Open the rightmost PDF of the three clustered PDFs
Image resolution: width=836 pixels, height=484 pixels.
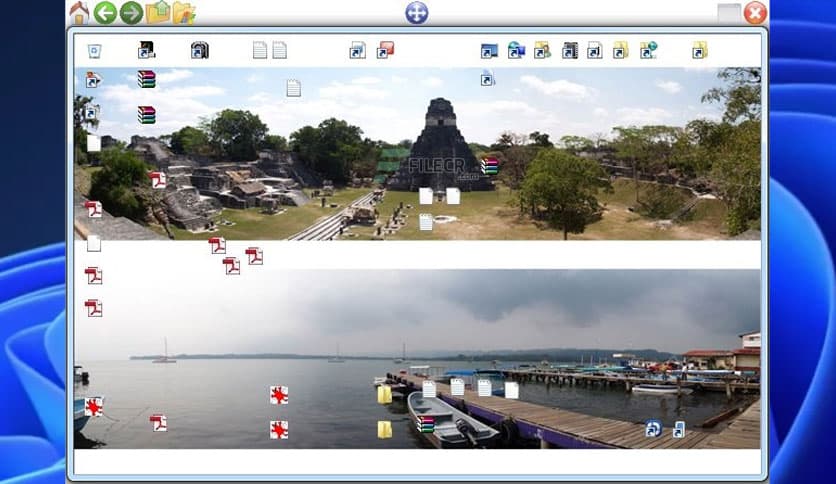[254, 256]
